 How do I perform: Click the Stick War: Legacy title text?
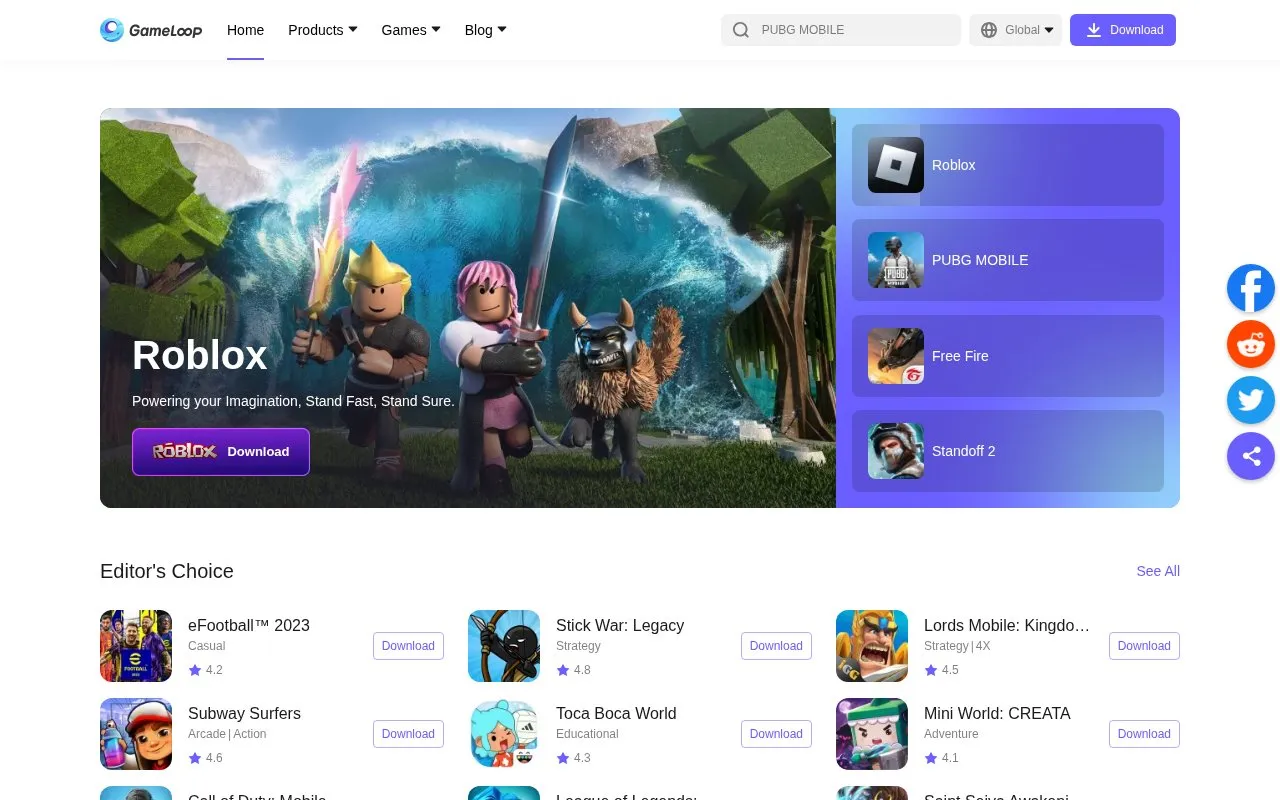pos(620,625)
